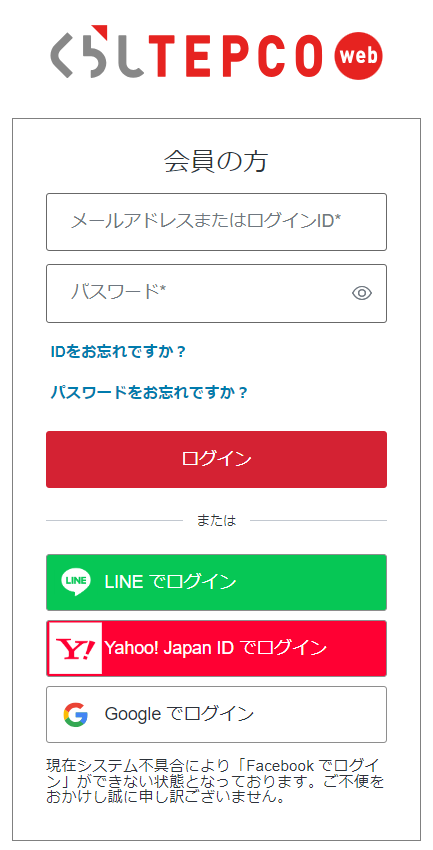Click the 会員の方 heading

(216, 162)
